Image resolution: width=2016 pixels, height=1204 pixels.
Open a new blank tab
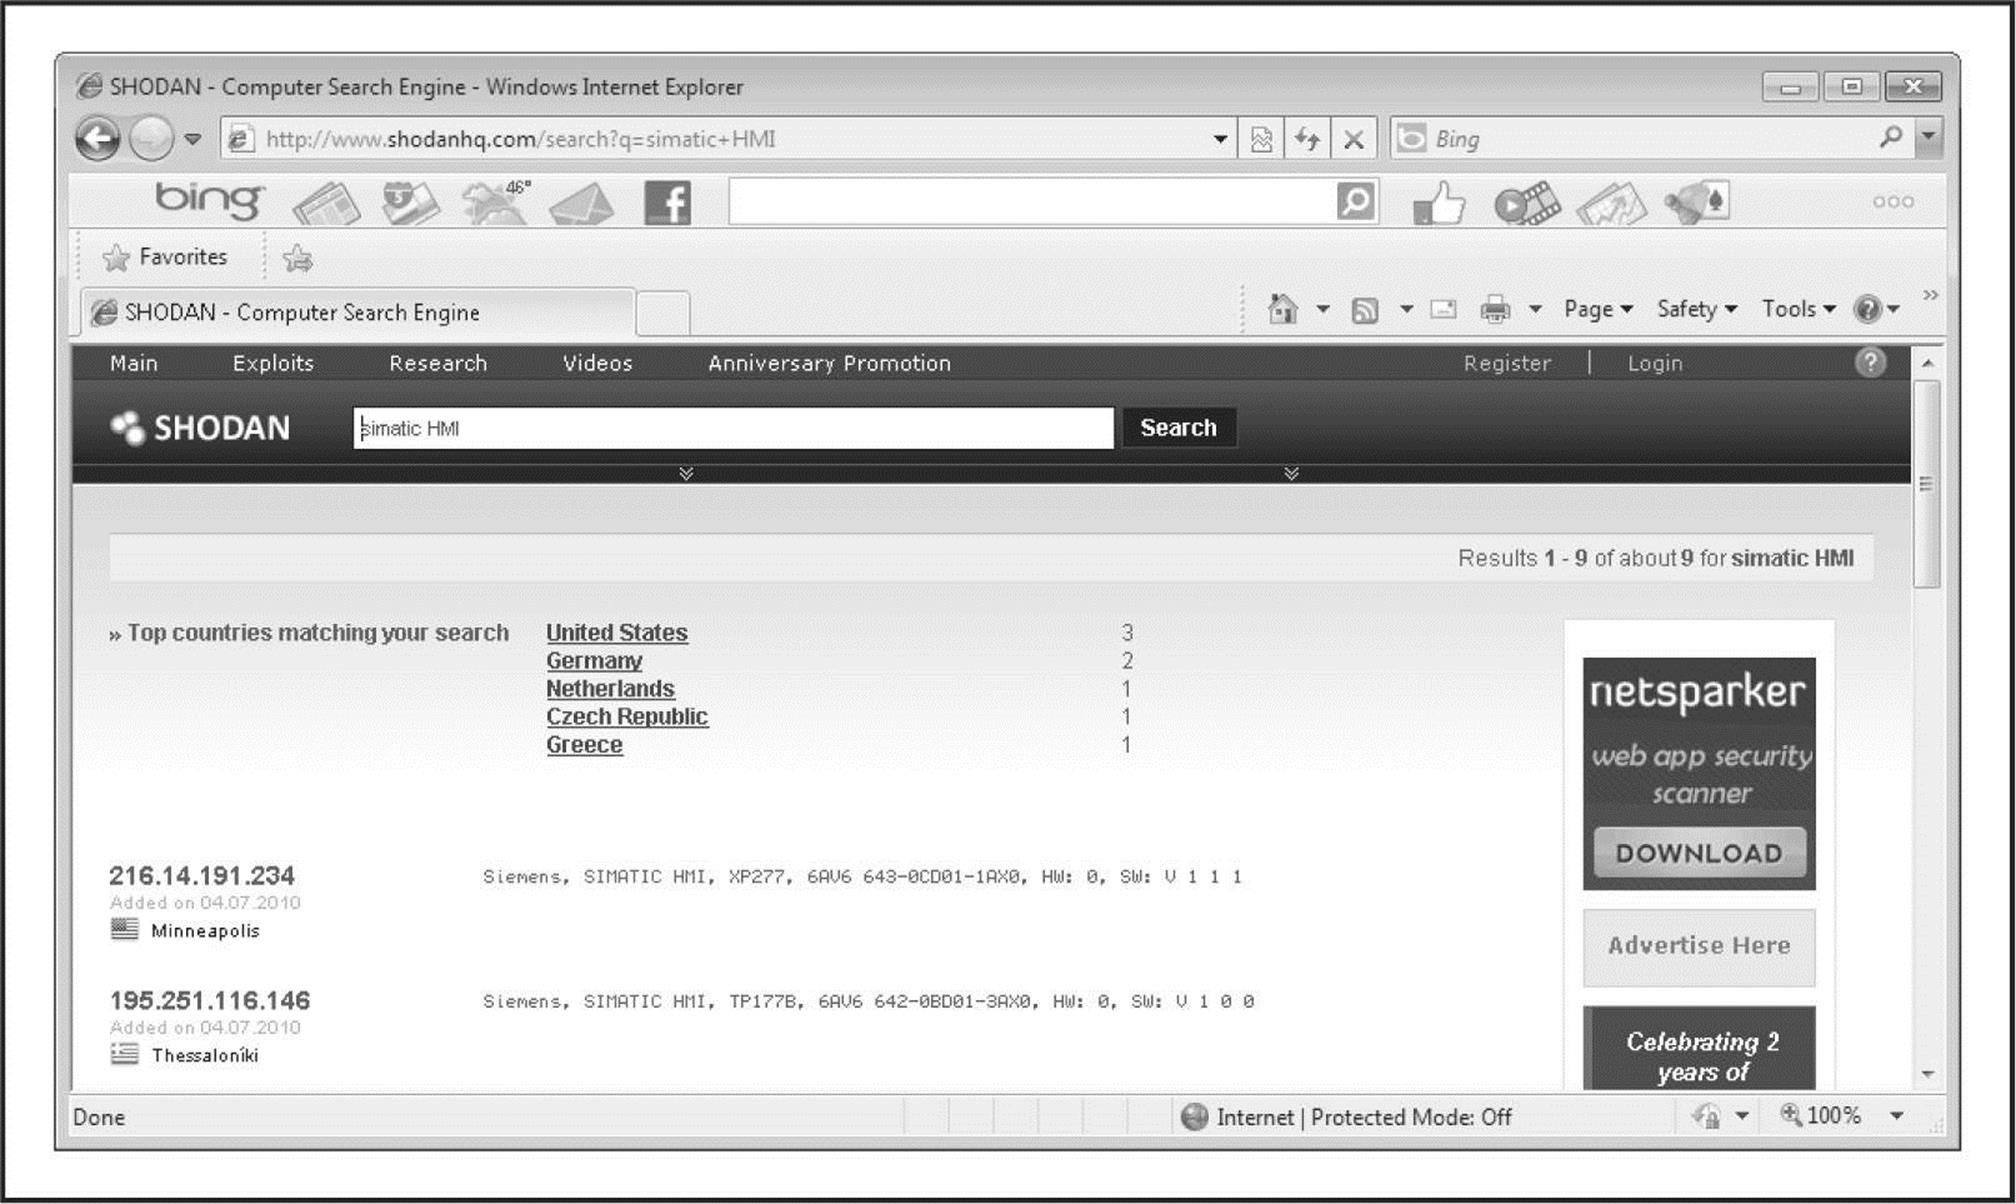click(x=663, y=314)
